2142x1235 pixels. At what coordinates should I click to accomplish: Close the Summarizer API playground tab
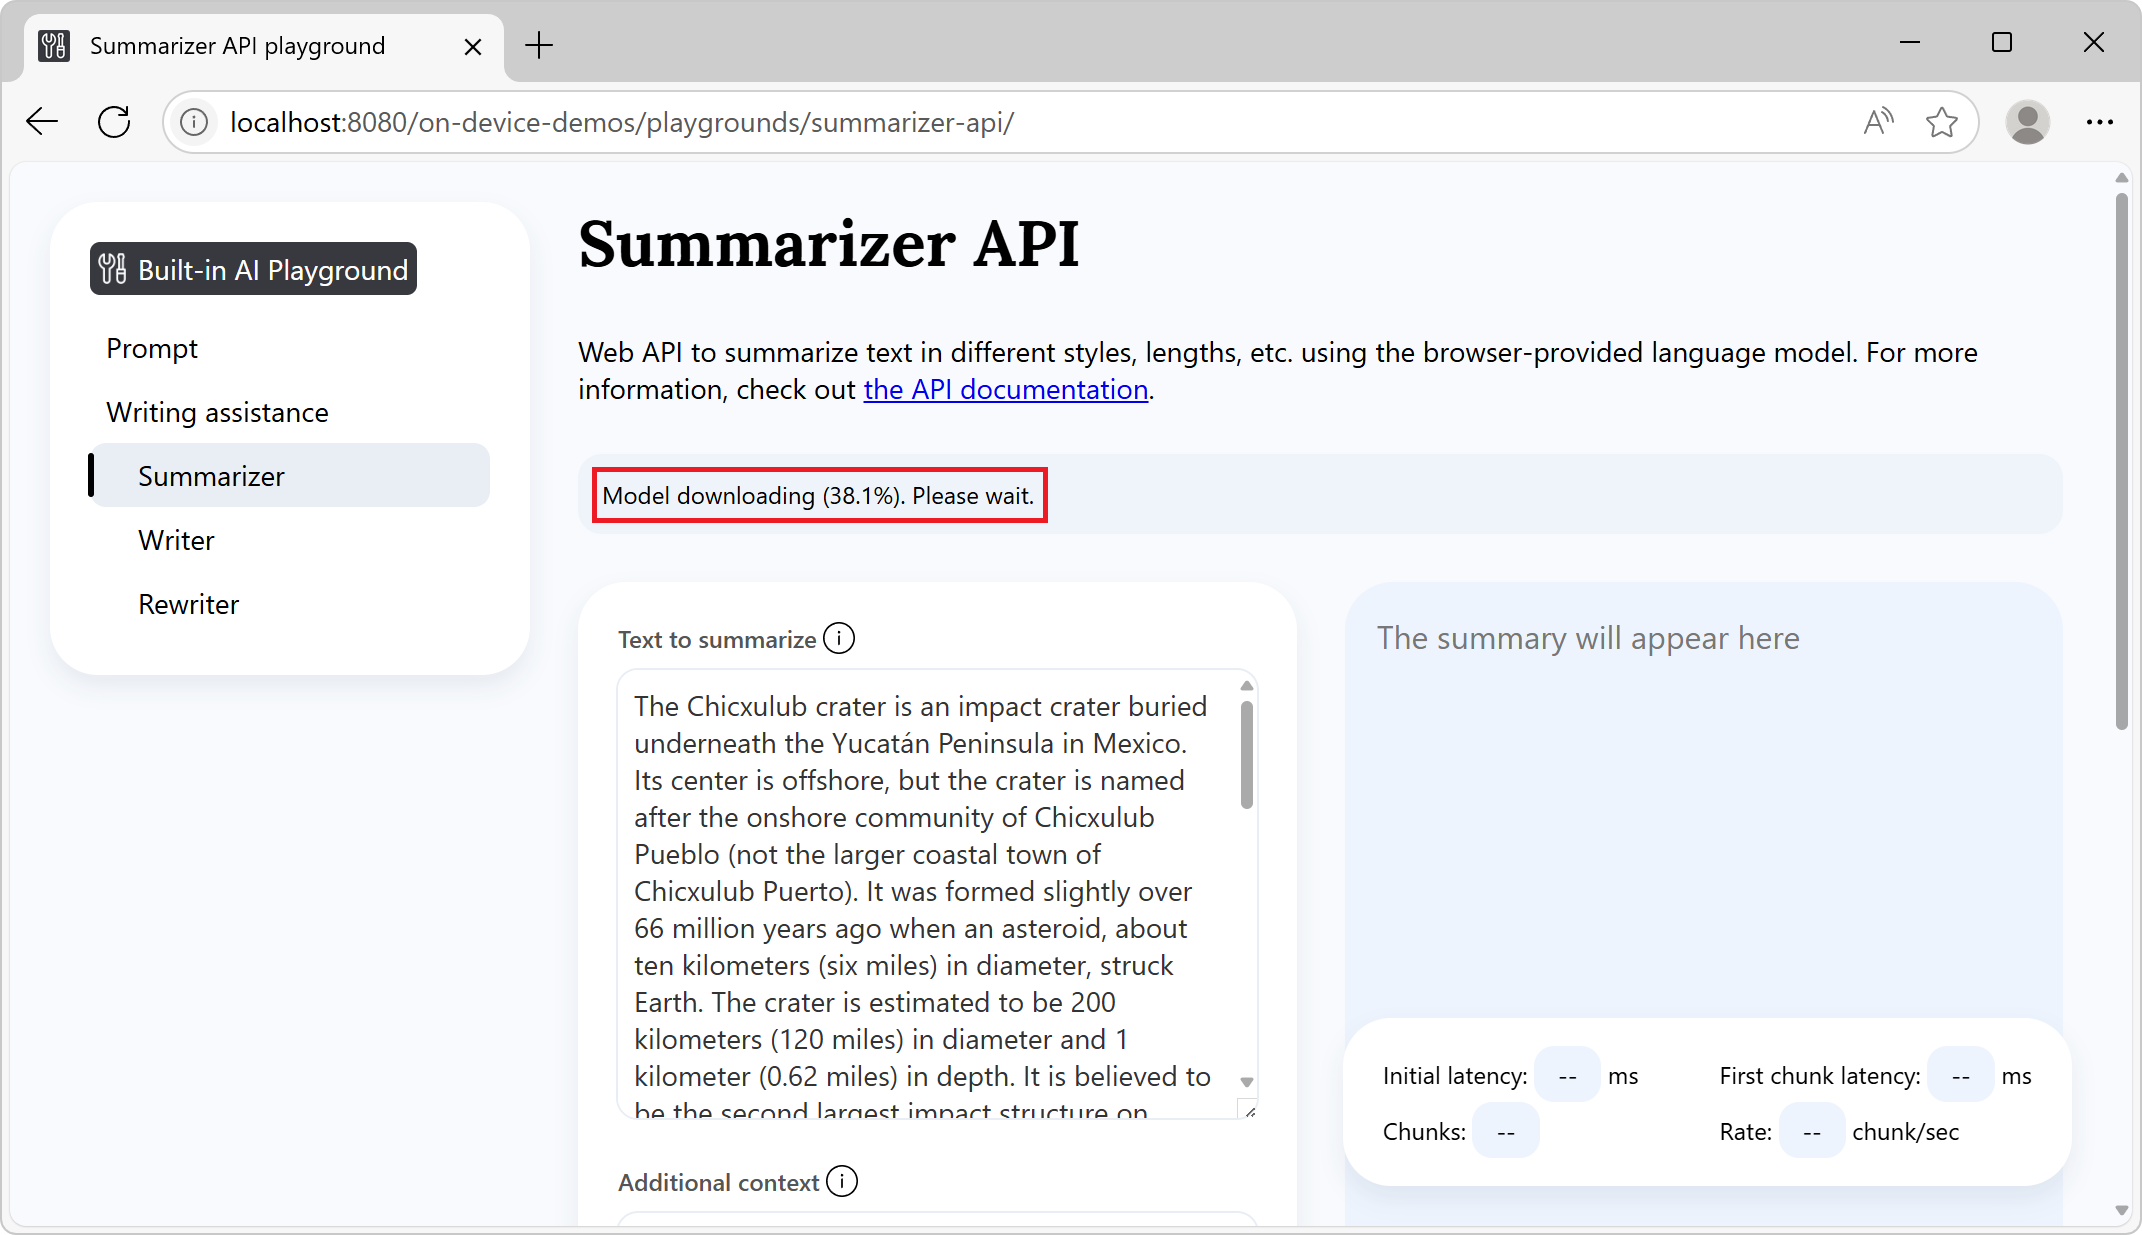click(x=472, y=46)
